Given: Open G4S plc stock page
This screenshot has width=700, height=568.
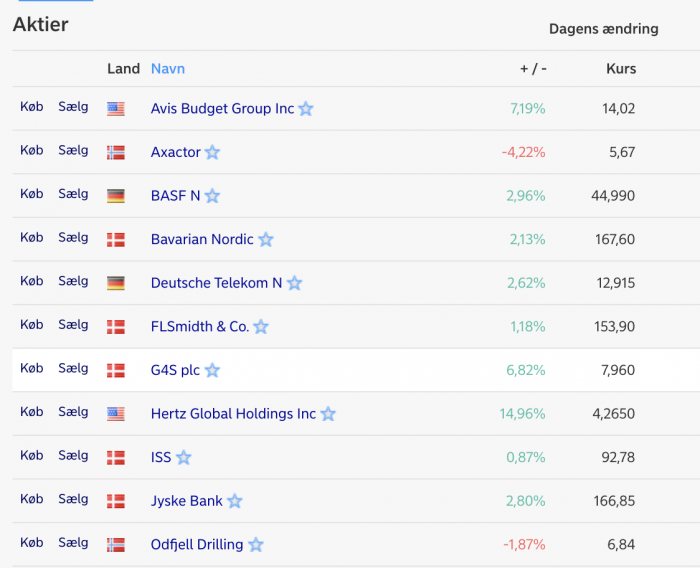Looking at the screenshot, I should click(x=175, y=370).
